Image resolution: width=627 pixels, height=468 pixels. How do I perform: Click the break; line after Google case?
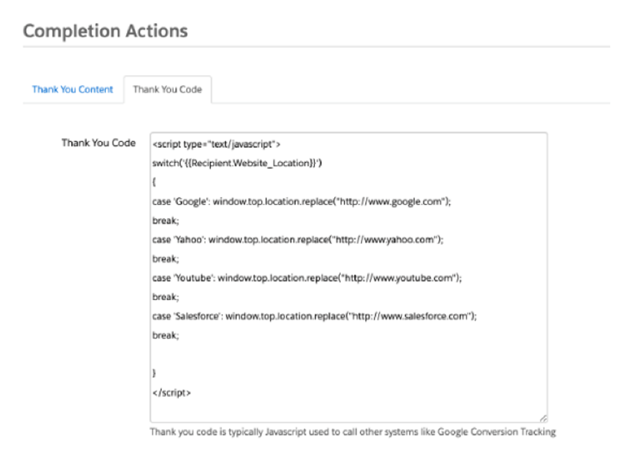point(166,221)
